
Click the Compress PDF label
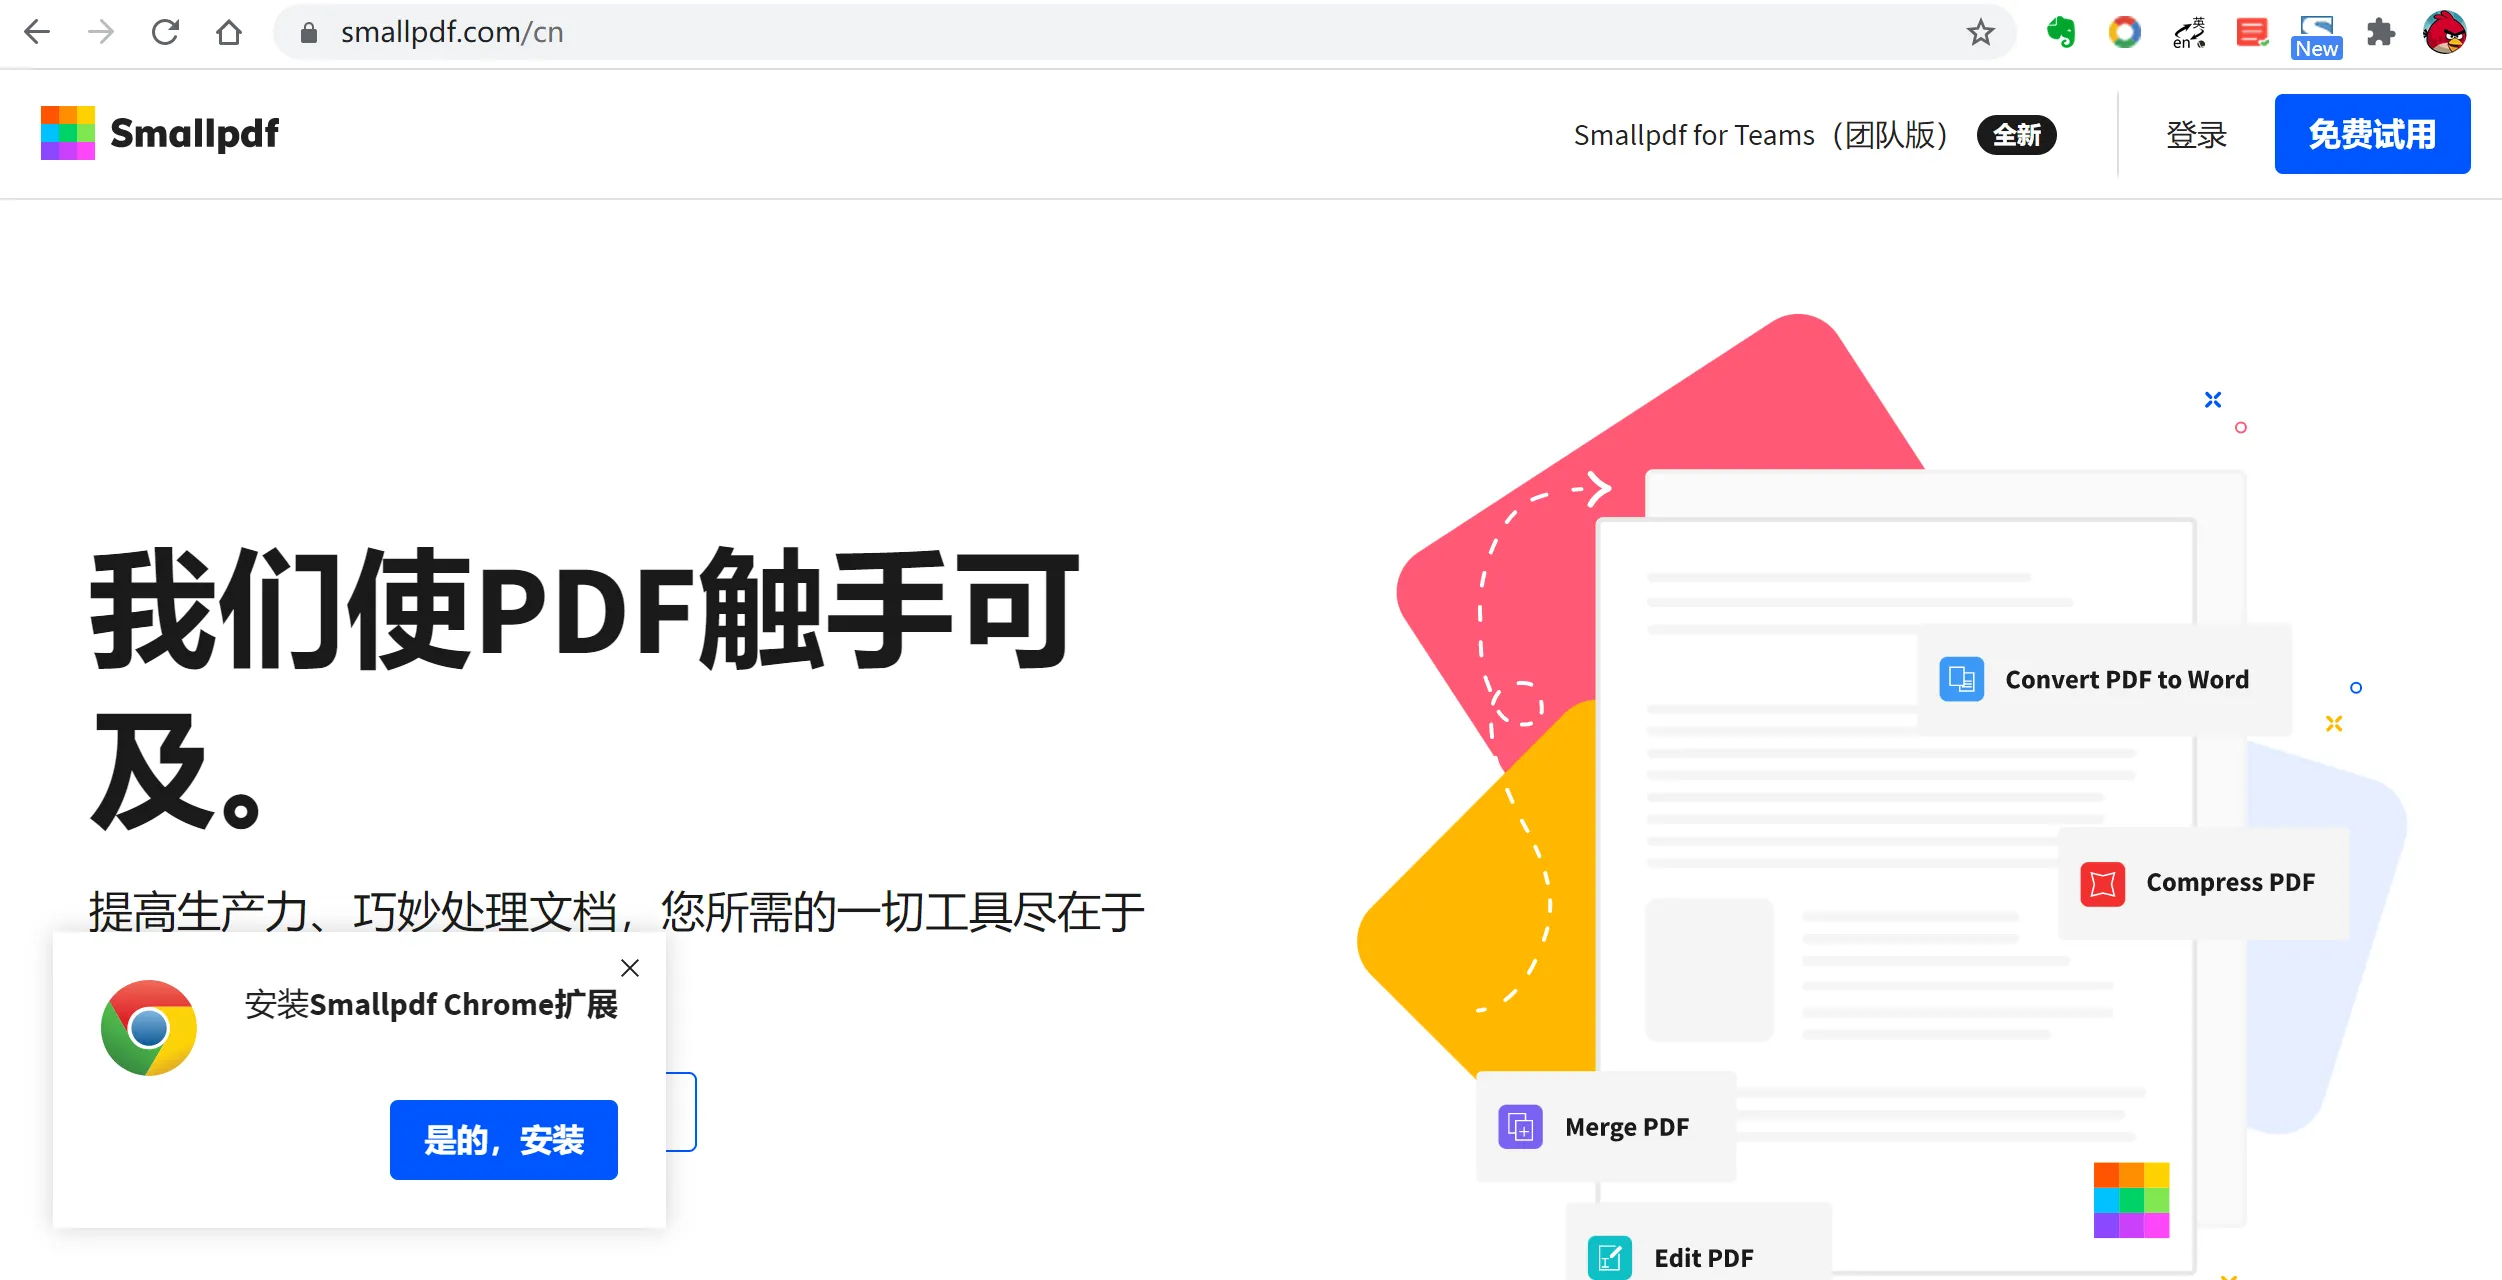2230,883
